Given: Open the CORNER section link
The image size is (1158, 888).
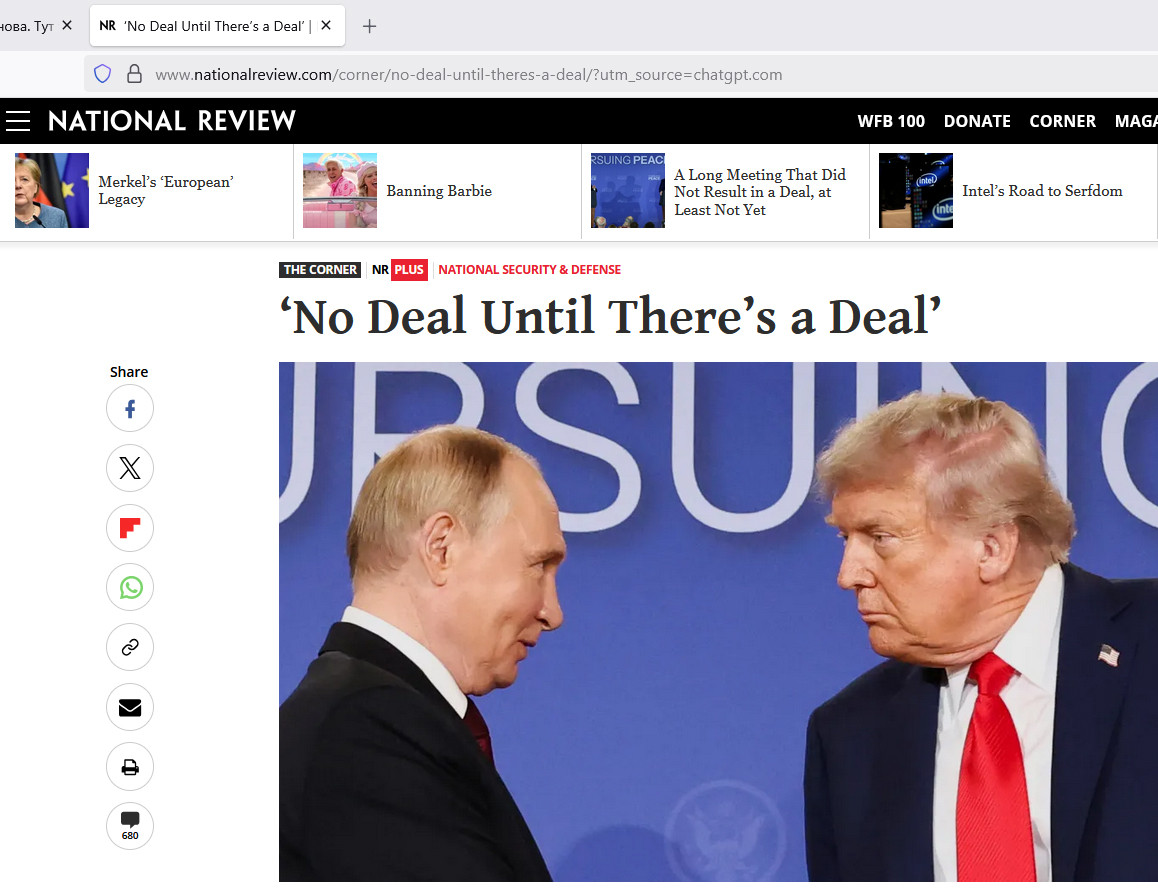Looking at the screenshot, I should pyautogui.click(x=1063, y=121).
